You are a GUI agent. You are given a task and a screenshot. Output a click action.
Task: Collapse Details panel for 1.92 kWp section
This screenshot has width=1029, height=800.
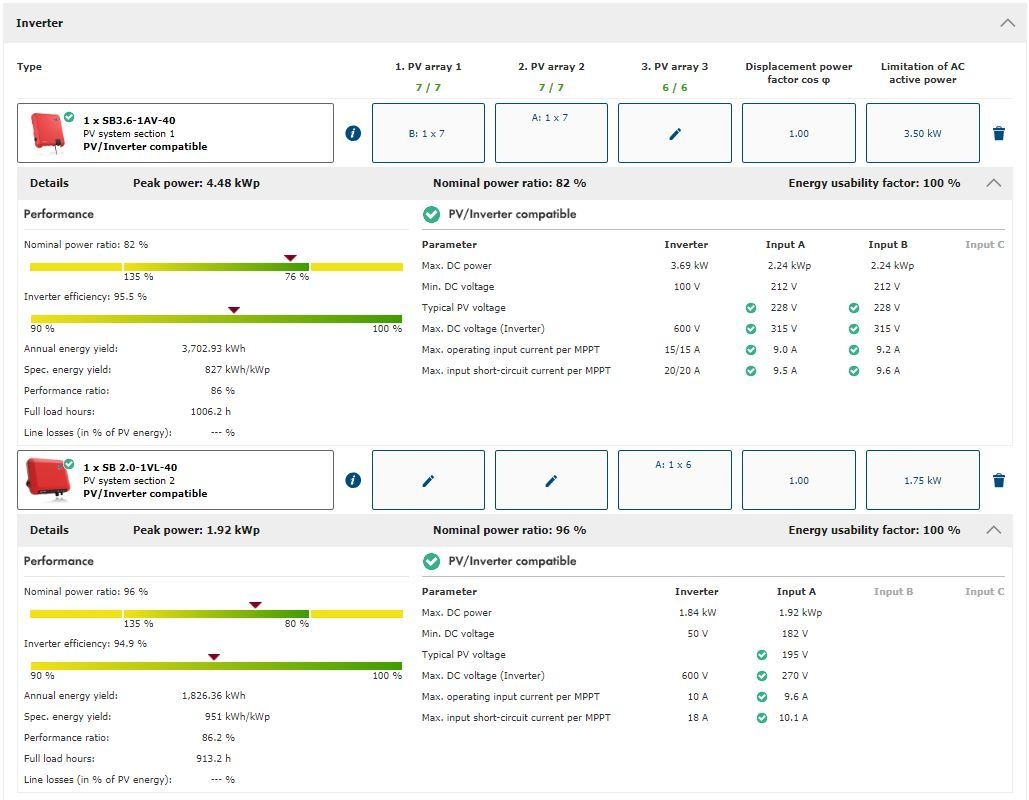click(x=993, y=530)
